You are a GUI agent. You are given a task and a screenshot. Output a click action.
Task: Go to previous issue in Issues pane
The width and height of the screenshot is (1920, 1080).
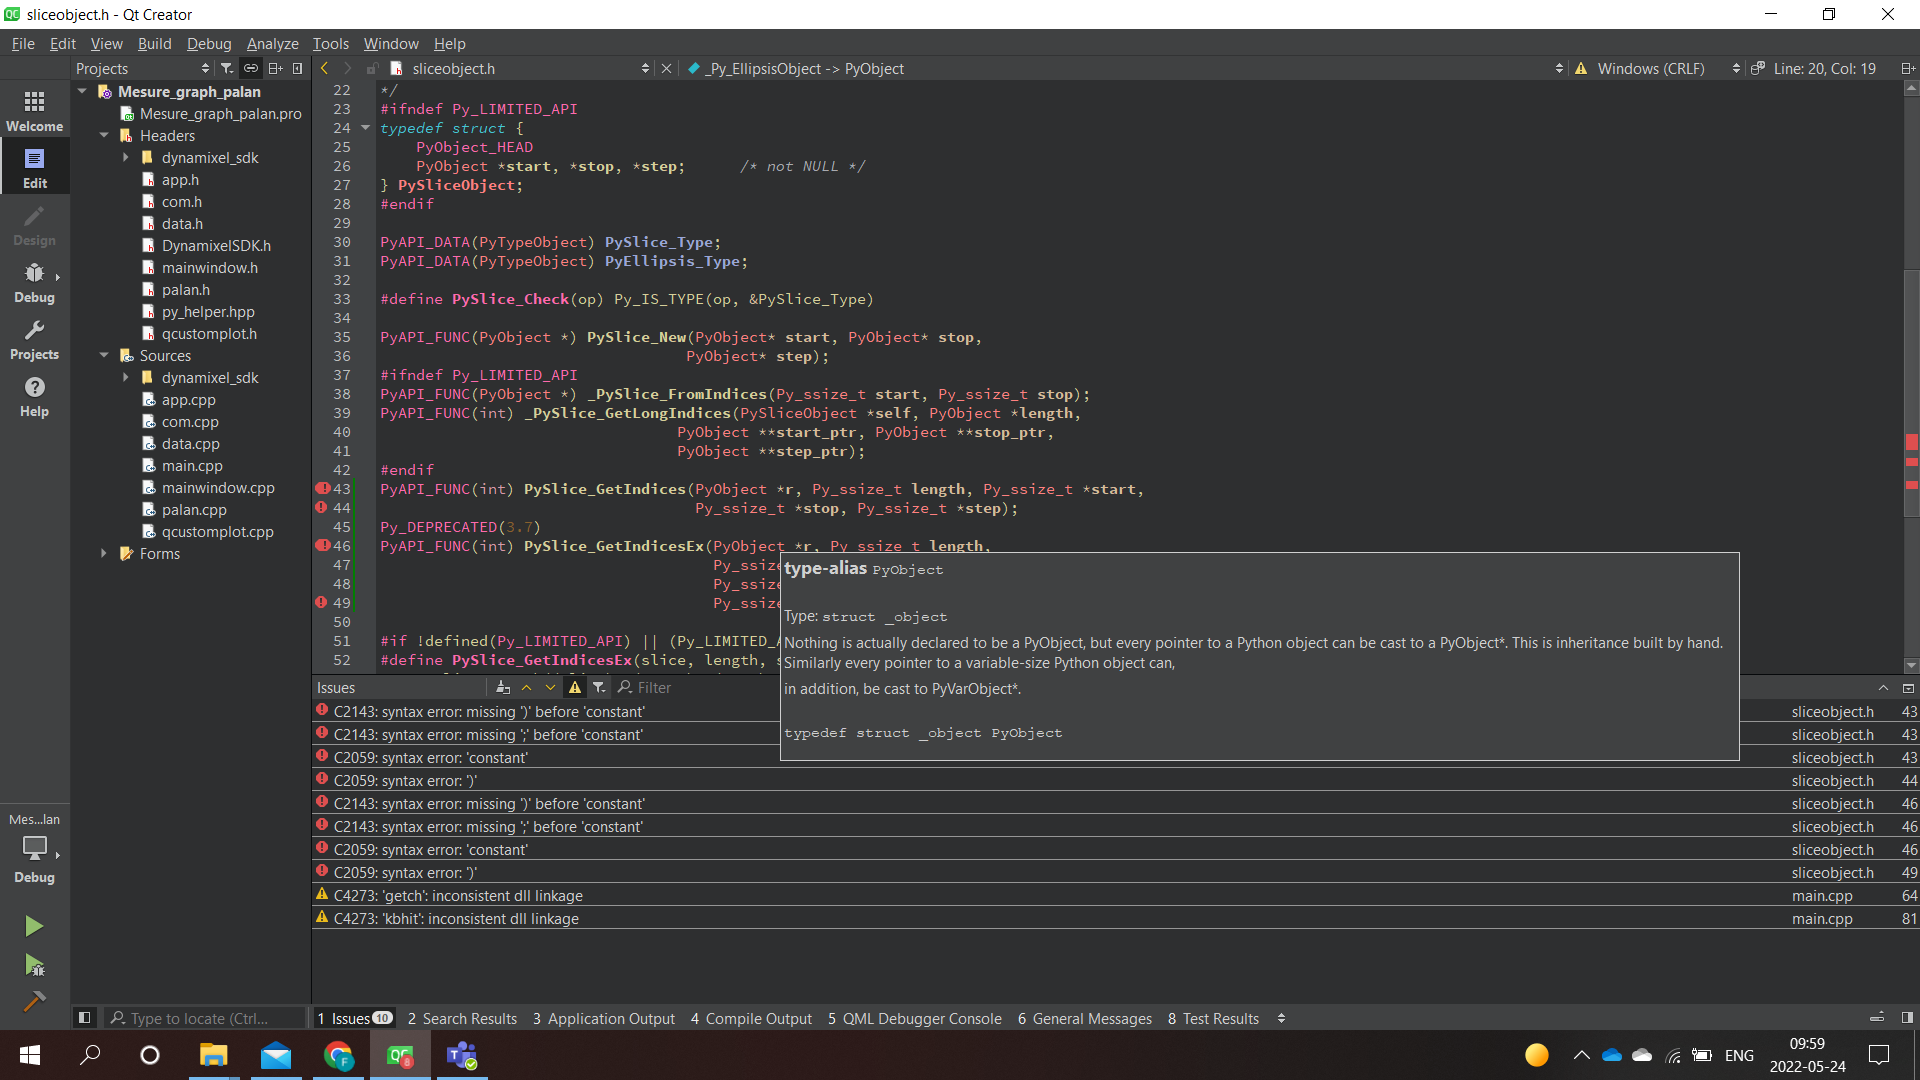526,687
